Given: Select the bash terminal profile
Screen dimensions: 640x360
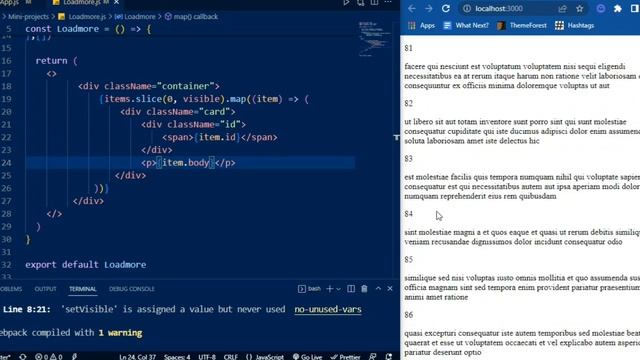Looking at the screenshot, I should point(309,289).
